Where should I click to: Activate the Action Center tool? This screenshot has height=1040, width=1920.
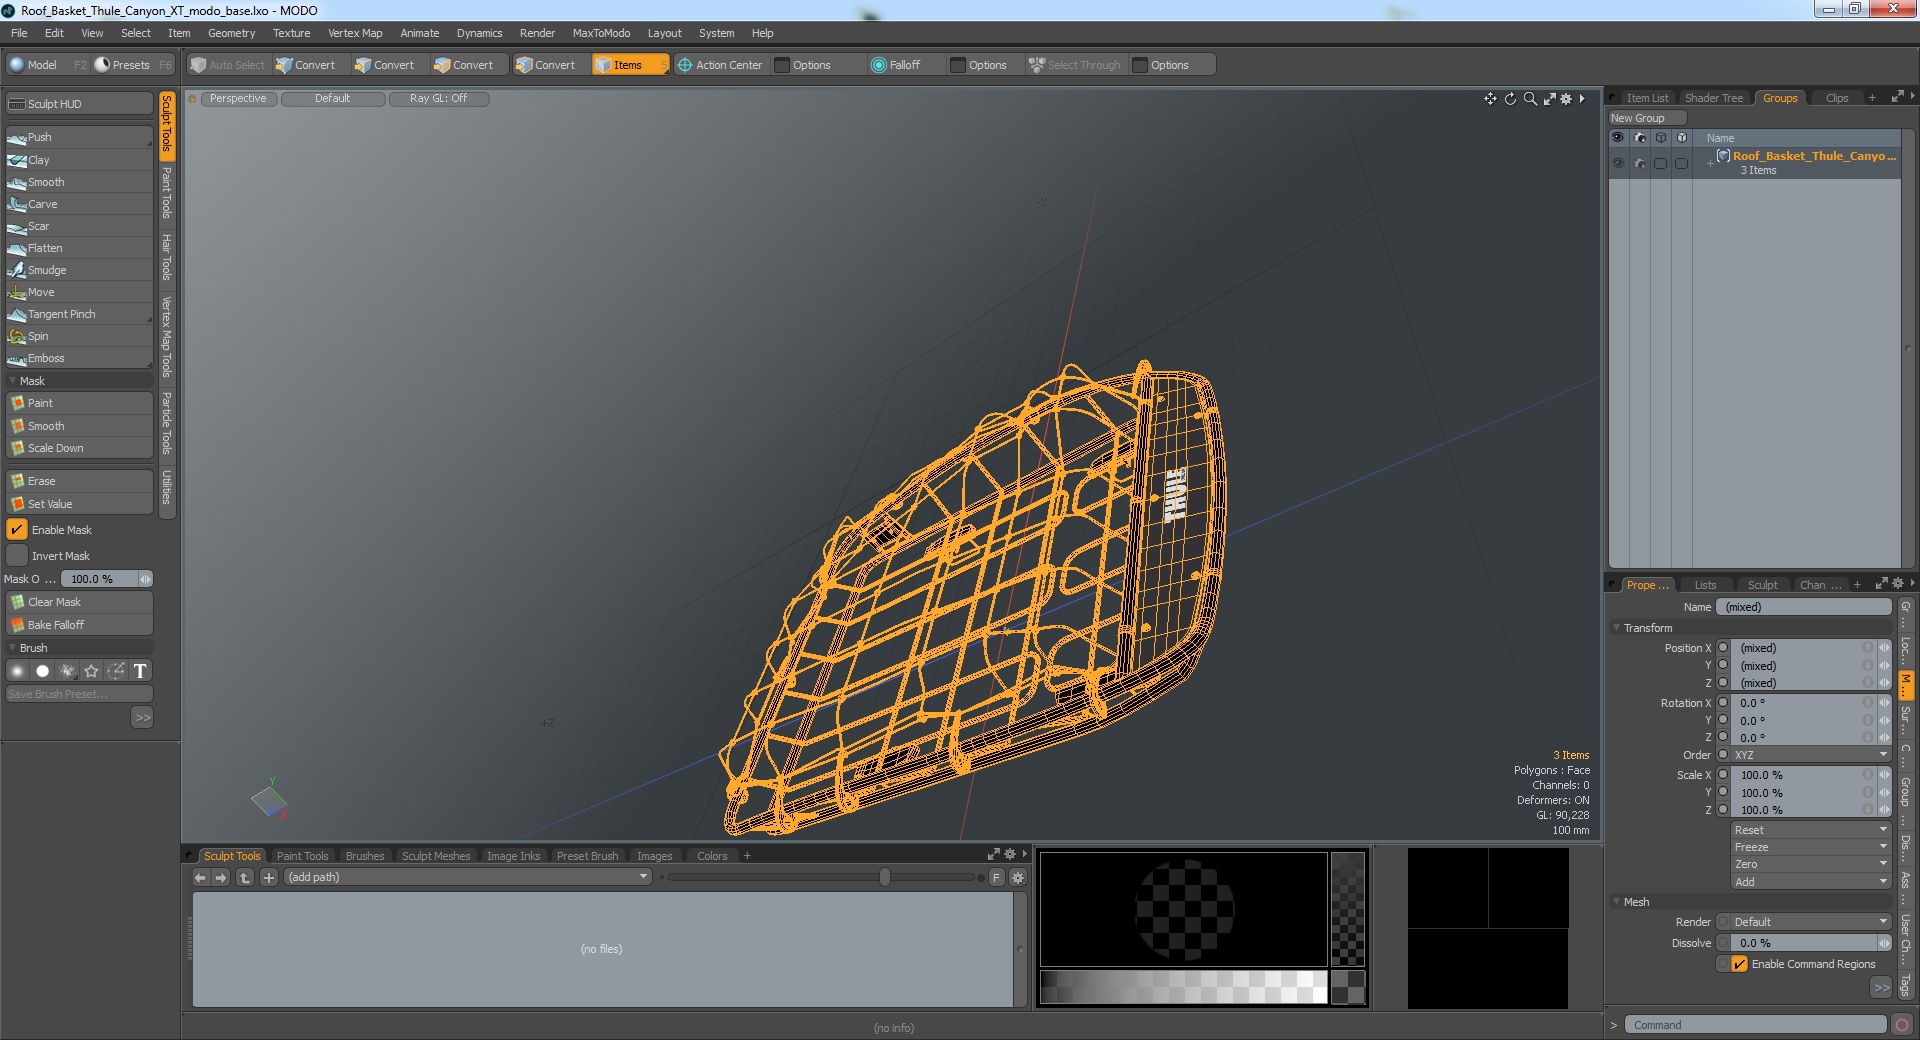(x=720, y=65)
